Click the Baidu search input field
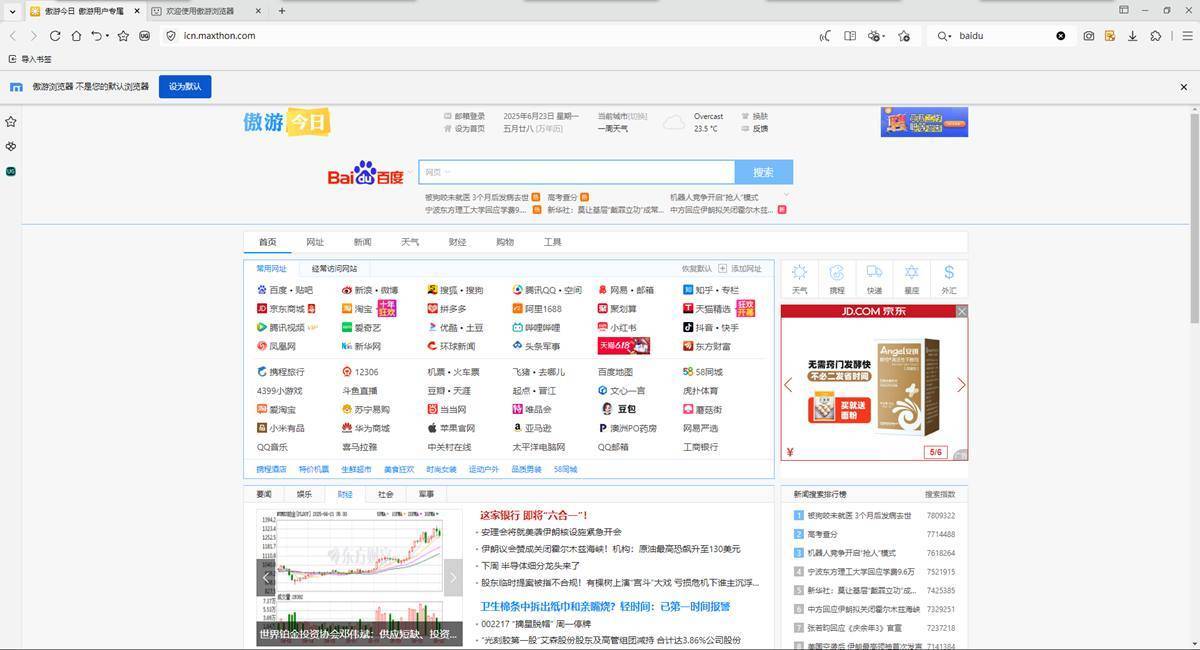 coord(576,172)
